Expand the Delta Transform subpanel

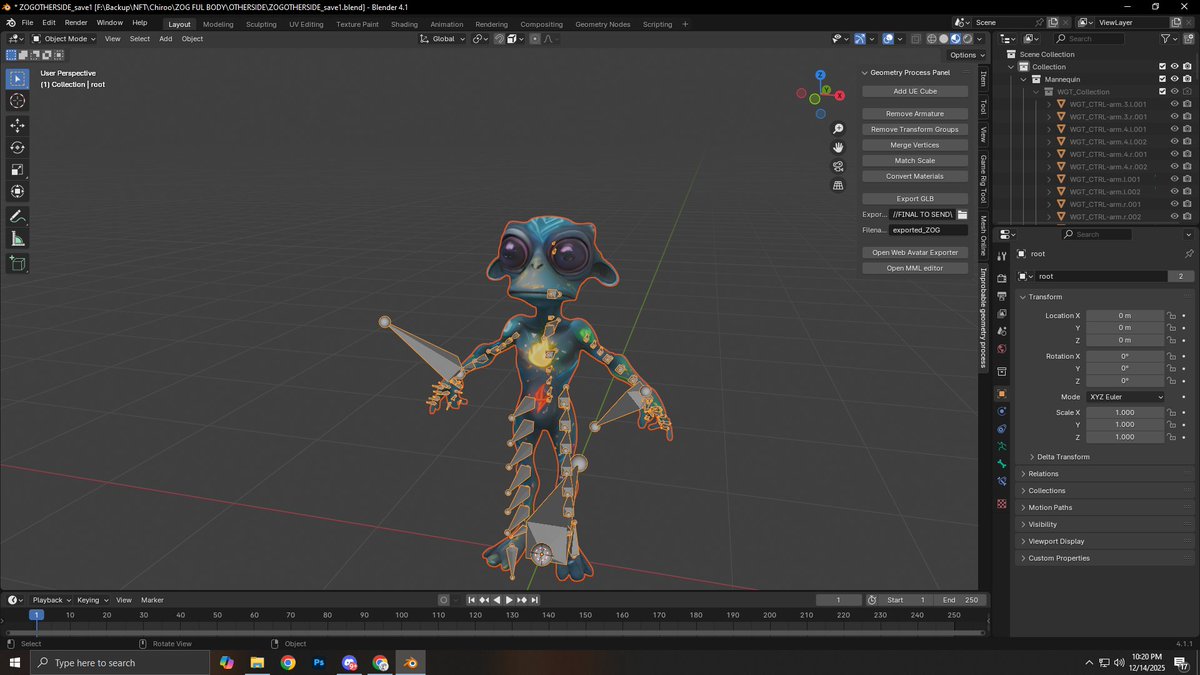point(1063,457)
